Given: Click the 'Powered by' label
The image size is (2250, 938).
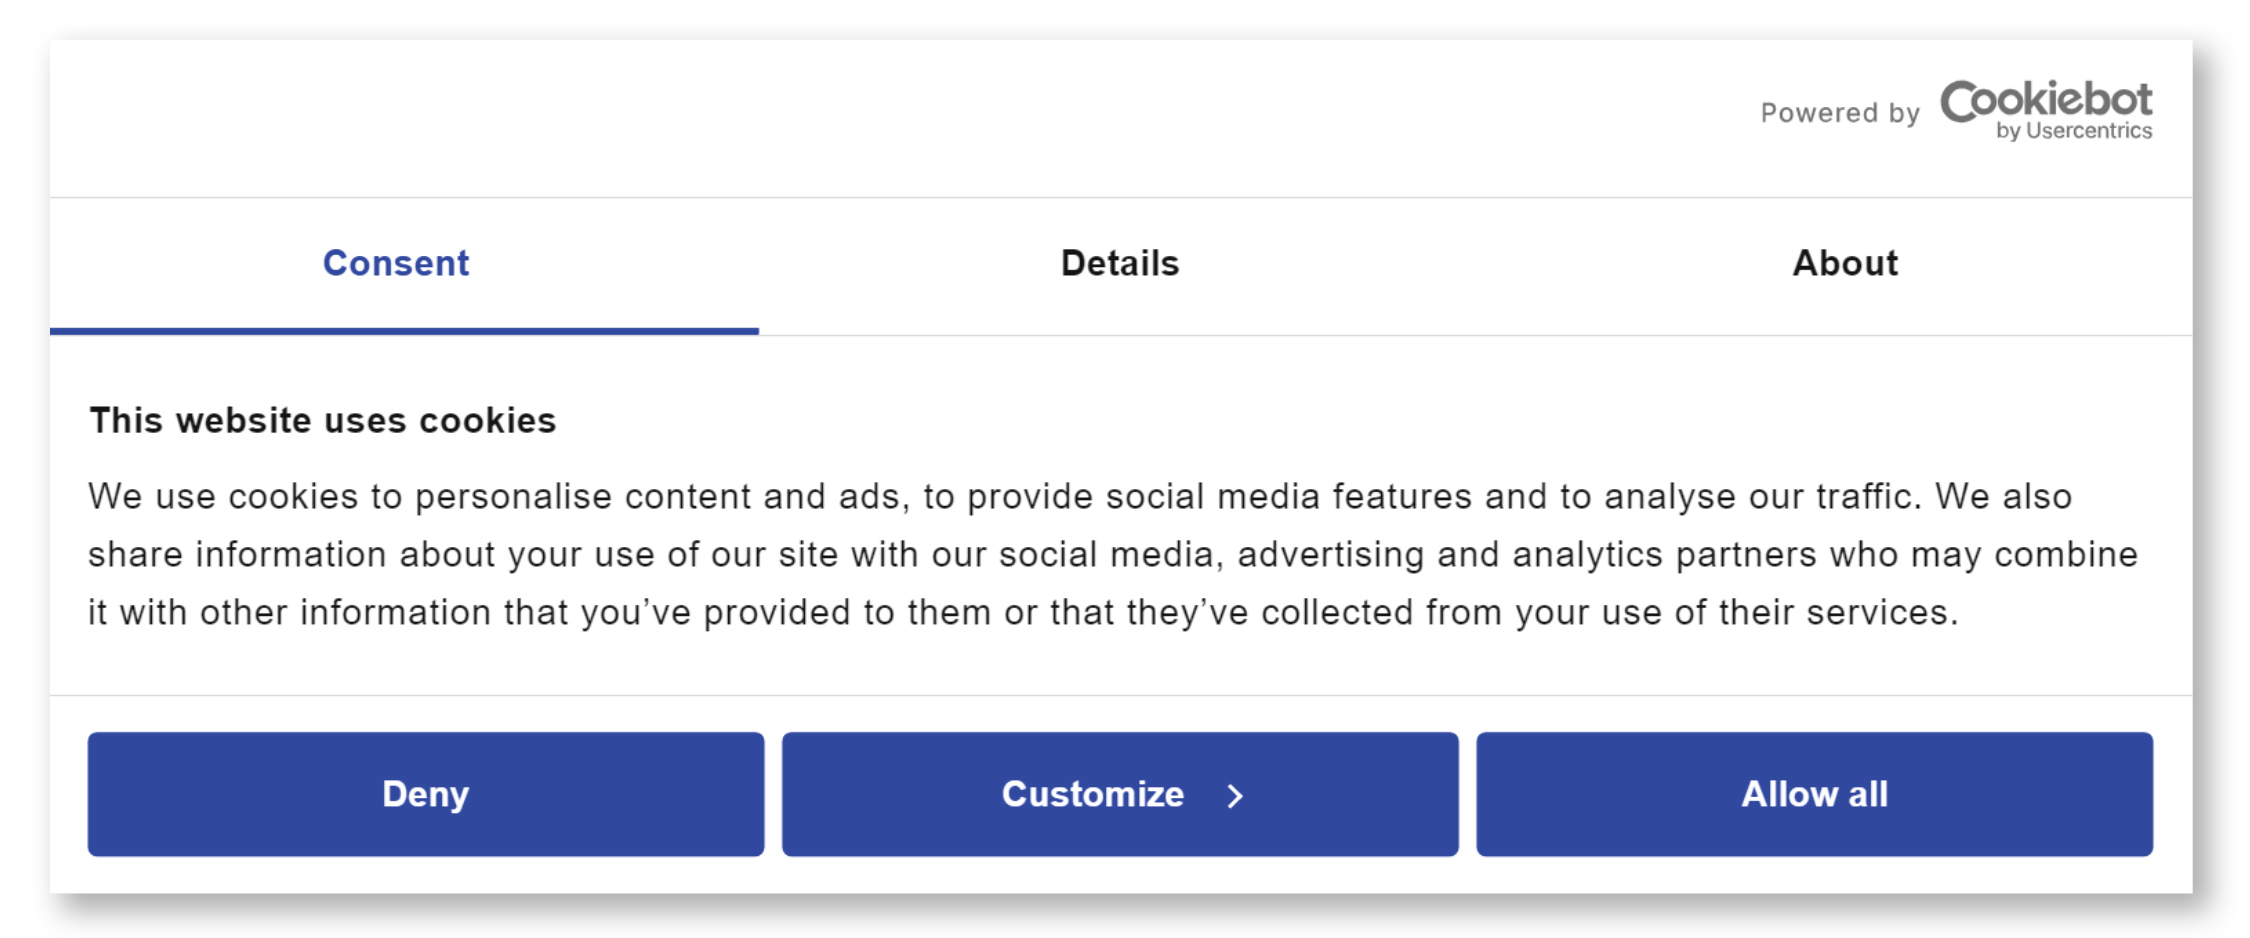Looking at the screenshot, I should [x=1840, y=113].
